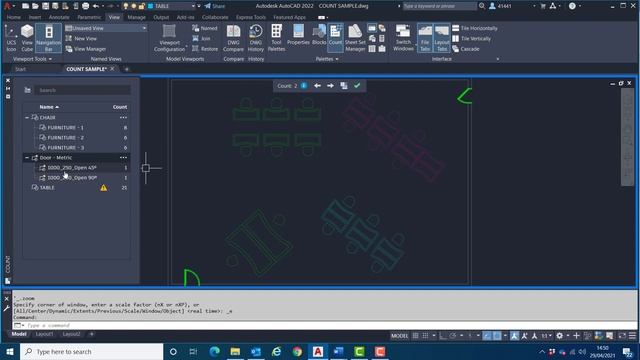Select FURNITURE - 1 row
Viewport: 640px width, 360px height.
pos(77,127)
